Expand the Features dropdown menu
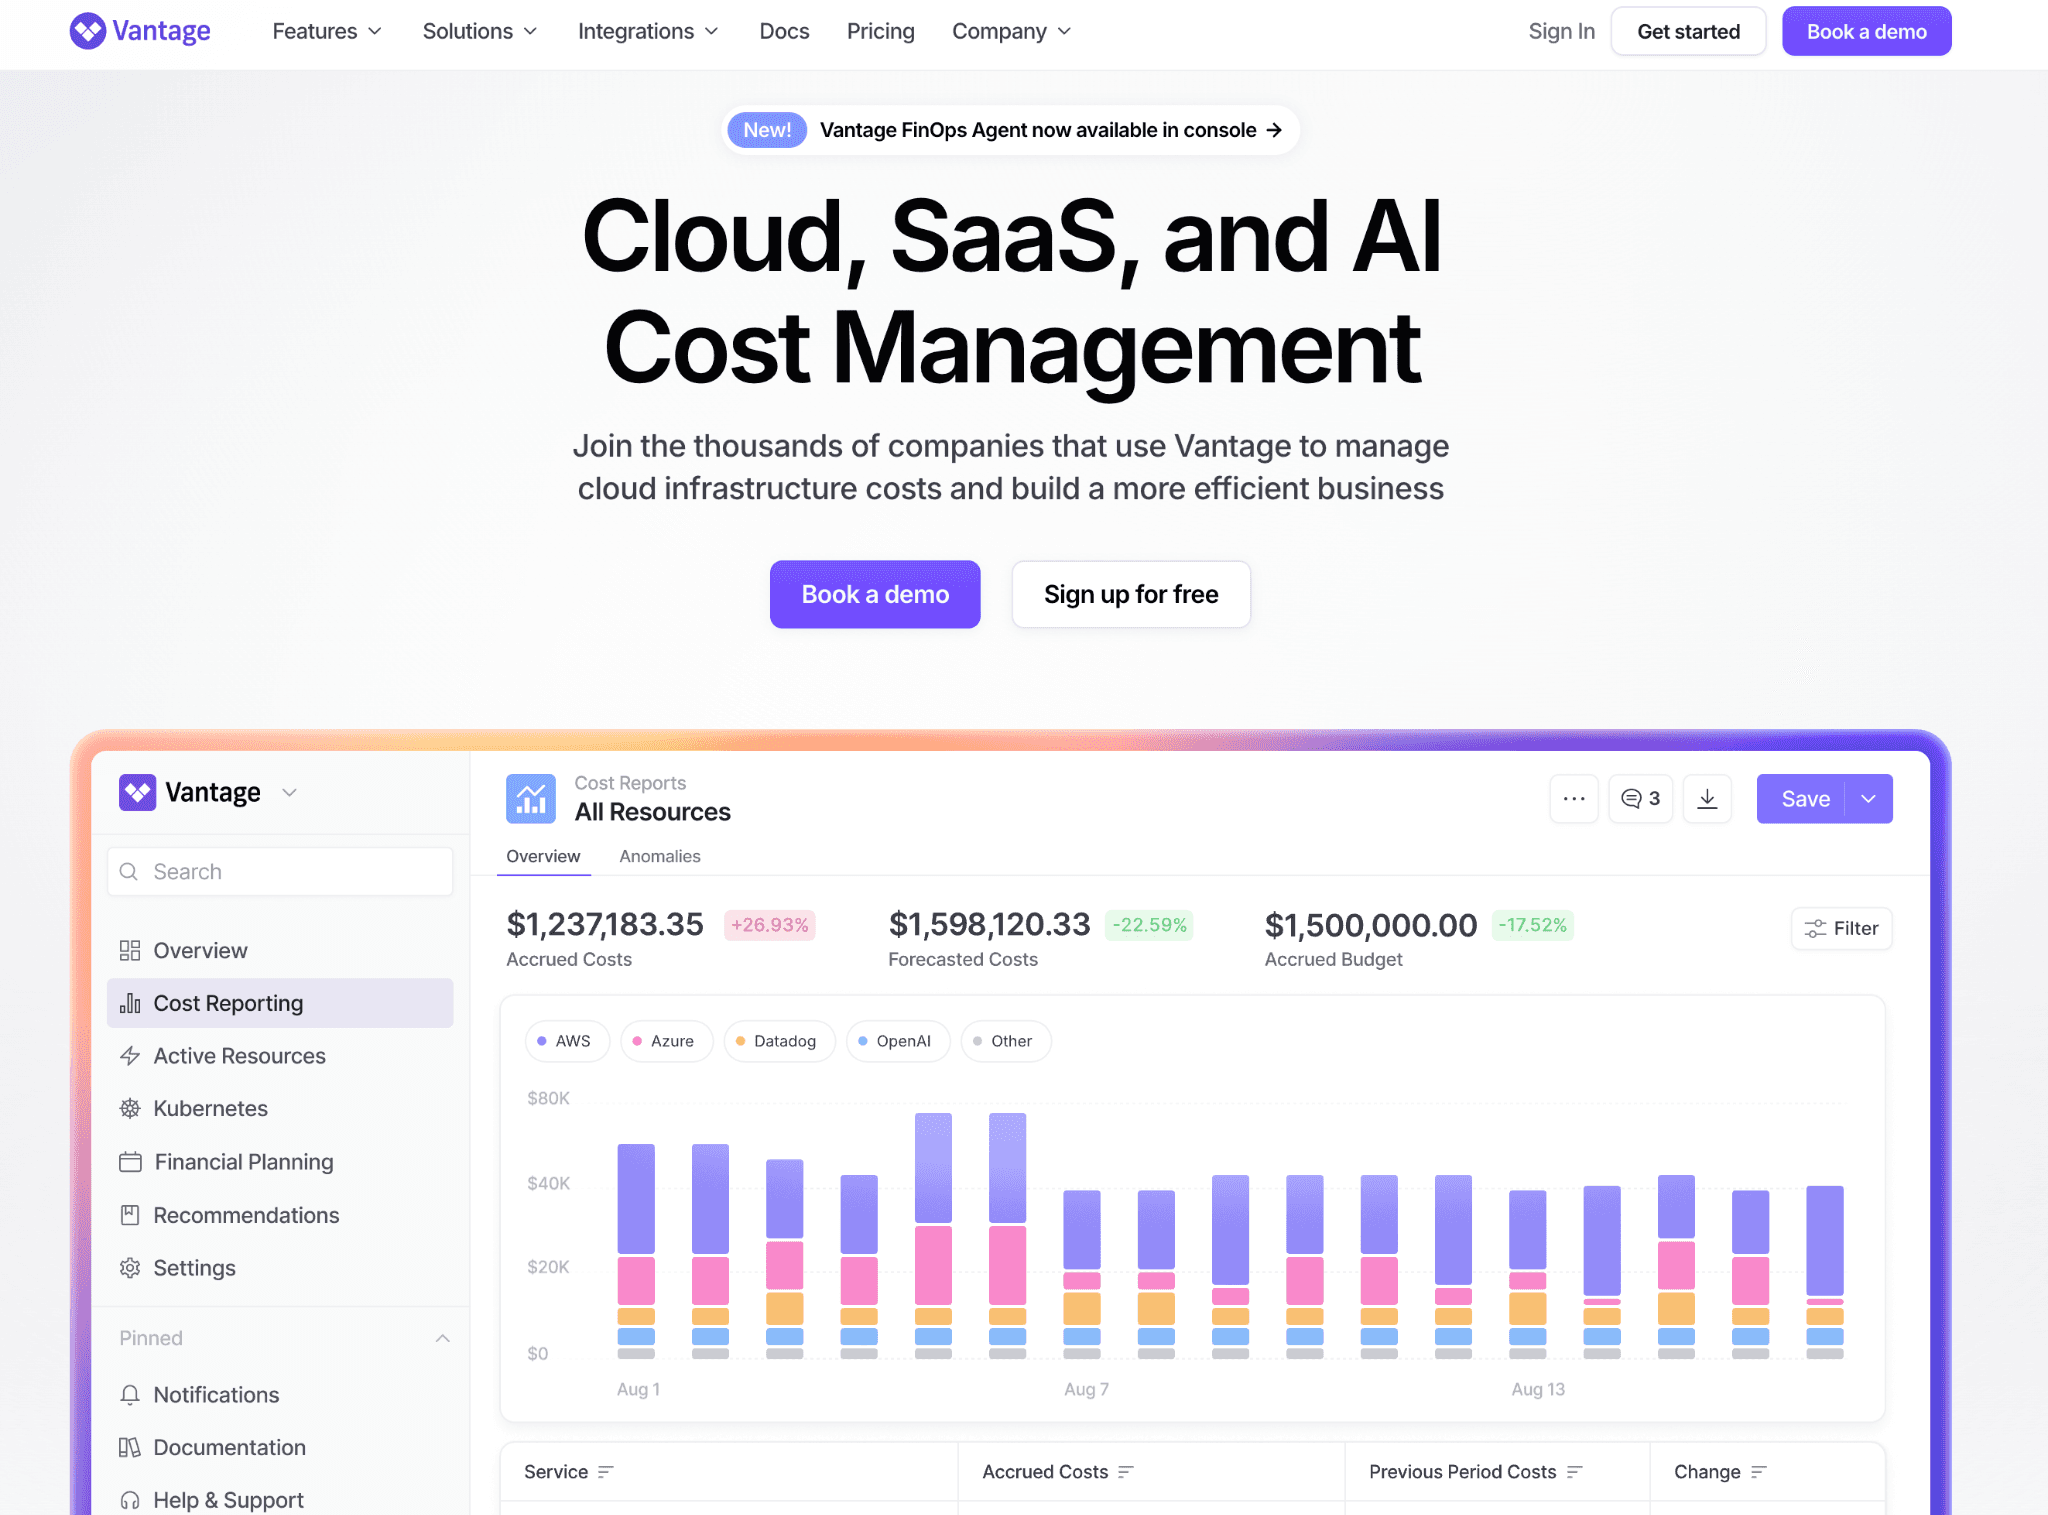This screenshot has width=2048, height=1515. coord(327,31)
